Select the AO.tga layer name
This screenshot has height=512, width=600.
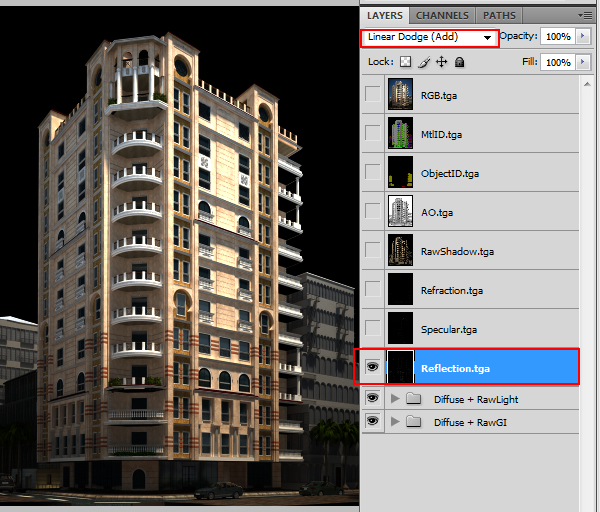(437, 213)
